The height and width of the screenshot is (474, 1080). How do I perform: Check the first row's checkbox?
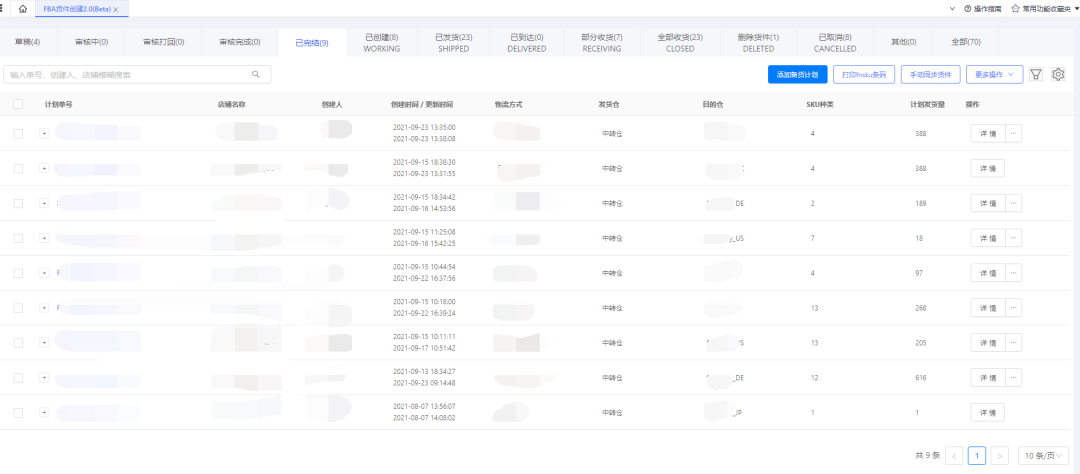click(x=18, y=133)
